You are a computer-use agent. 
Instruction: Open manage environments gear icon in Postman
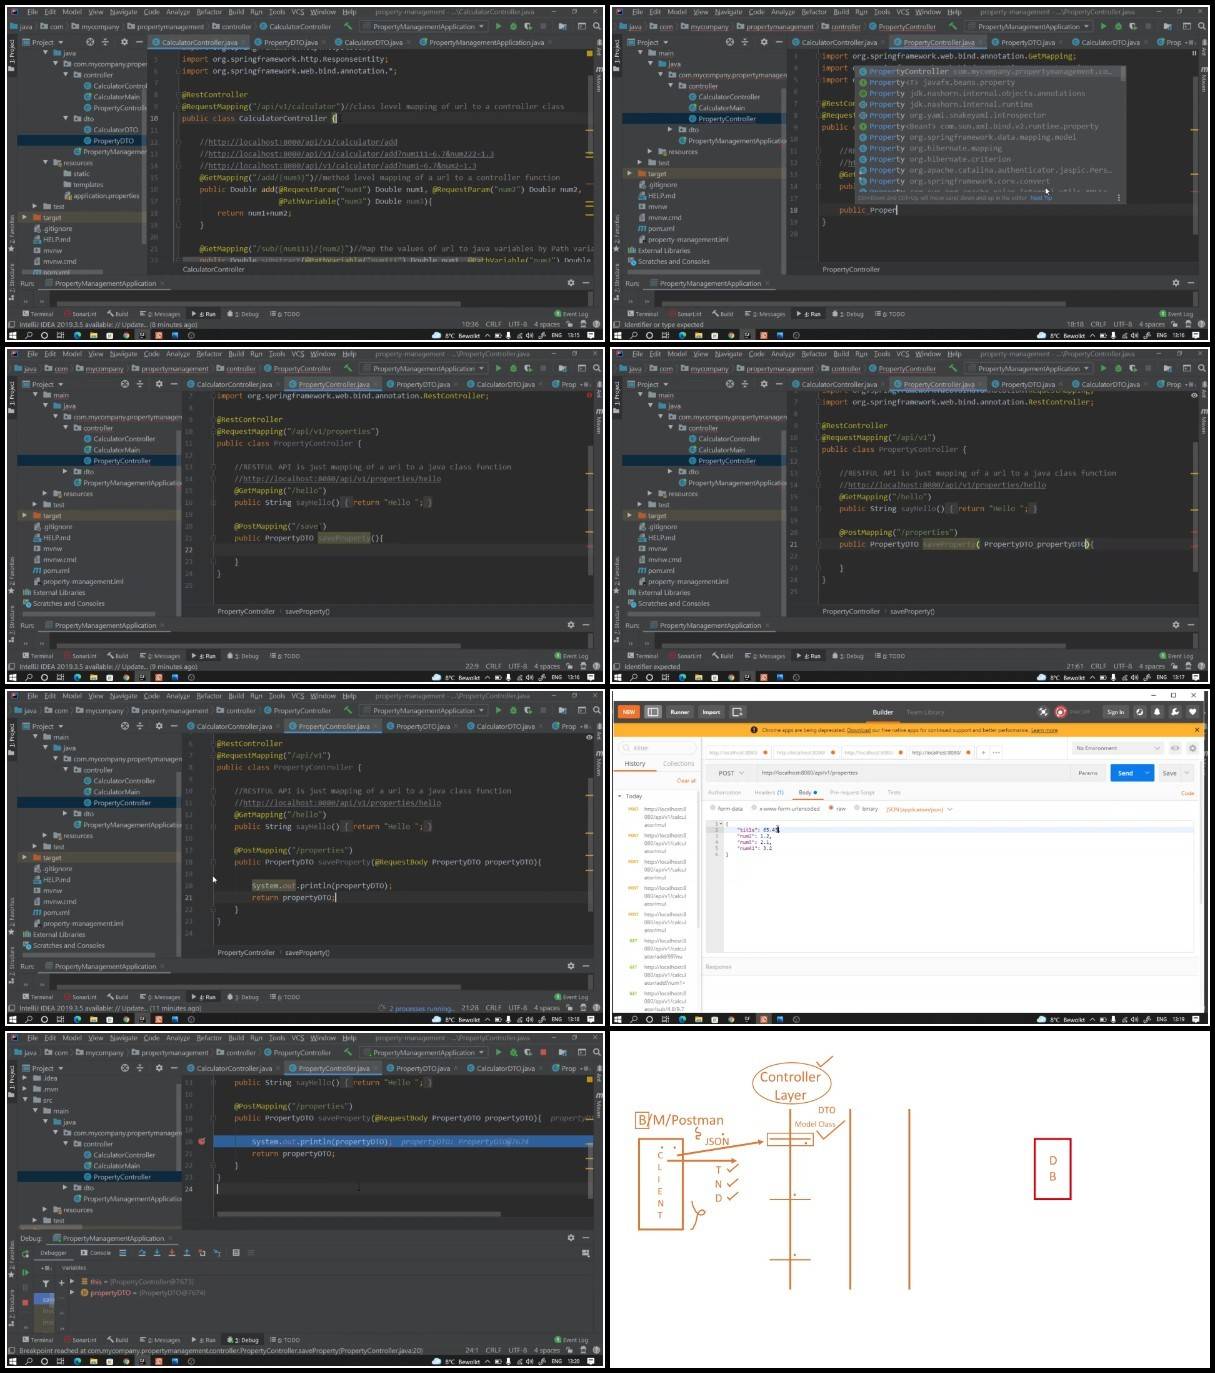click(x=1193, y=748)
